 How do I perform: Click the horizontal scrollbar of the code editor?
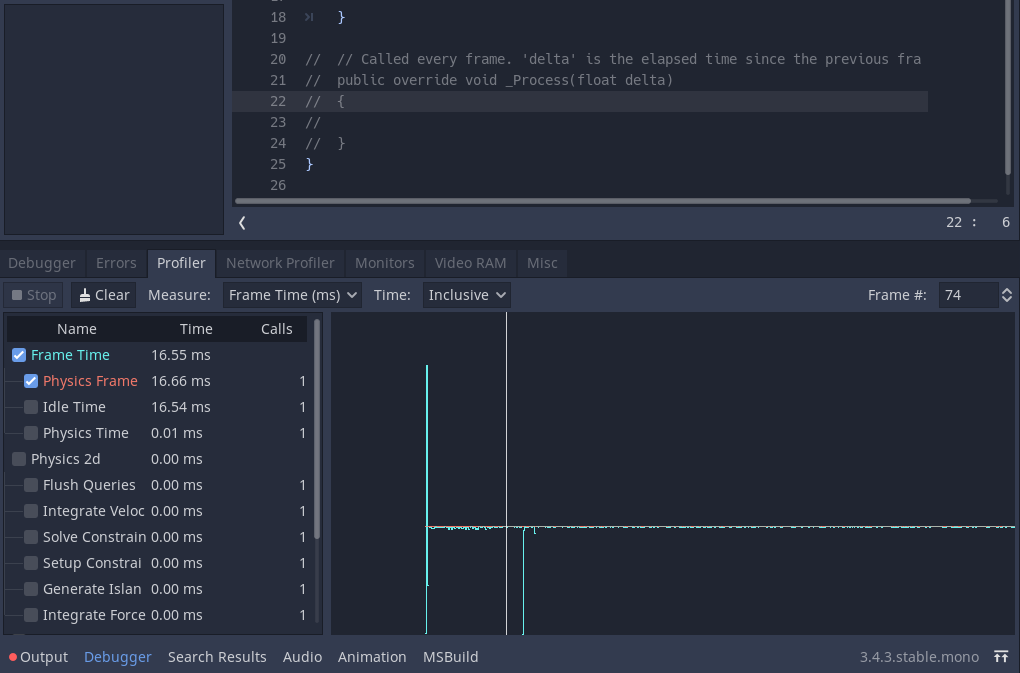[x=600, y=201]
